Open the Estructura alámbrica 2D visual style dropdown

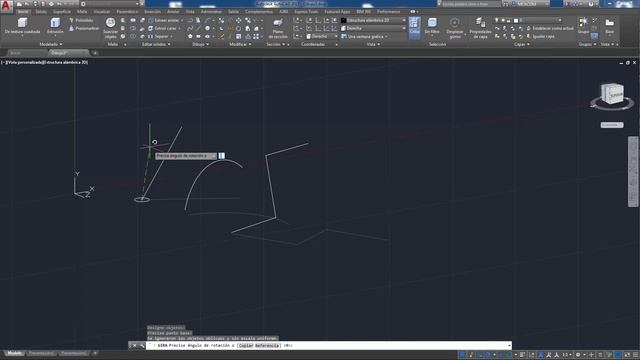373,20
